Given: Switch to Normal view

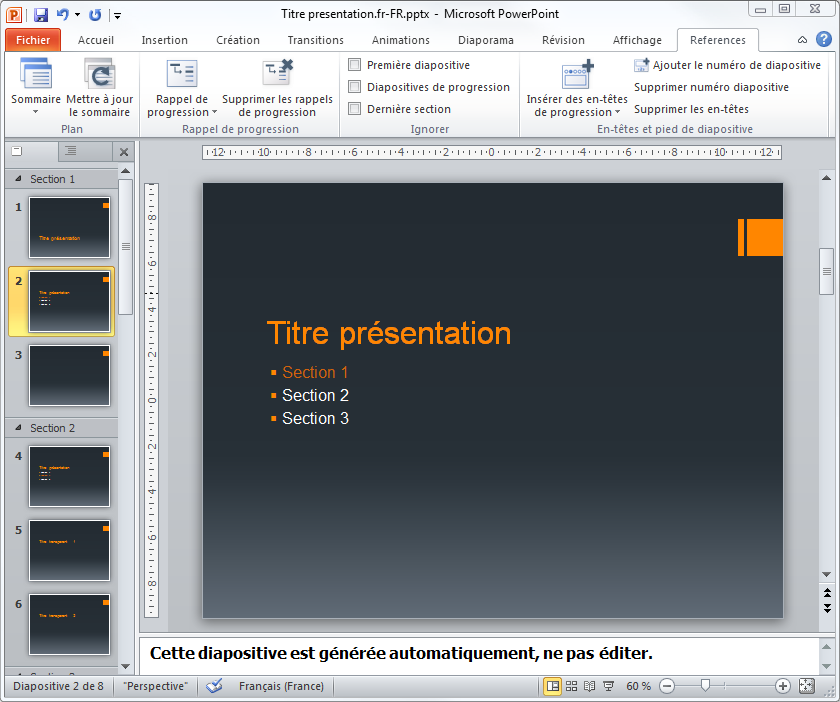Looking at the screenshot, I should pyautogui.click(x=552, y=686).
